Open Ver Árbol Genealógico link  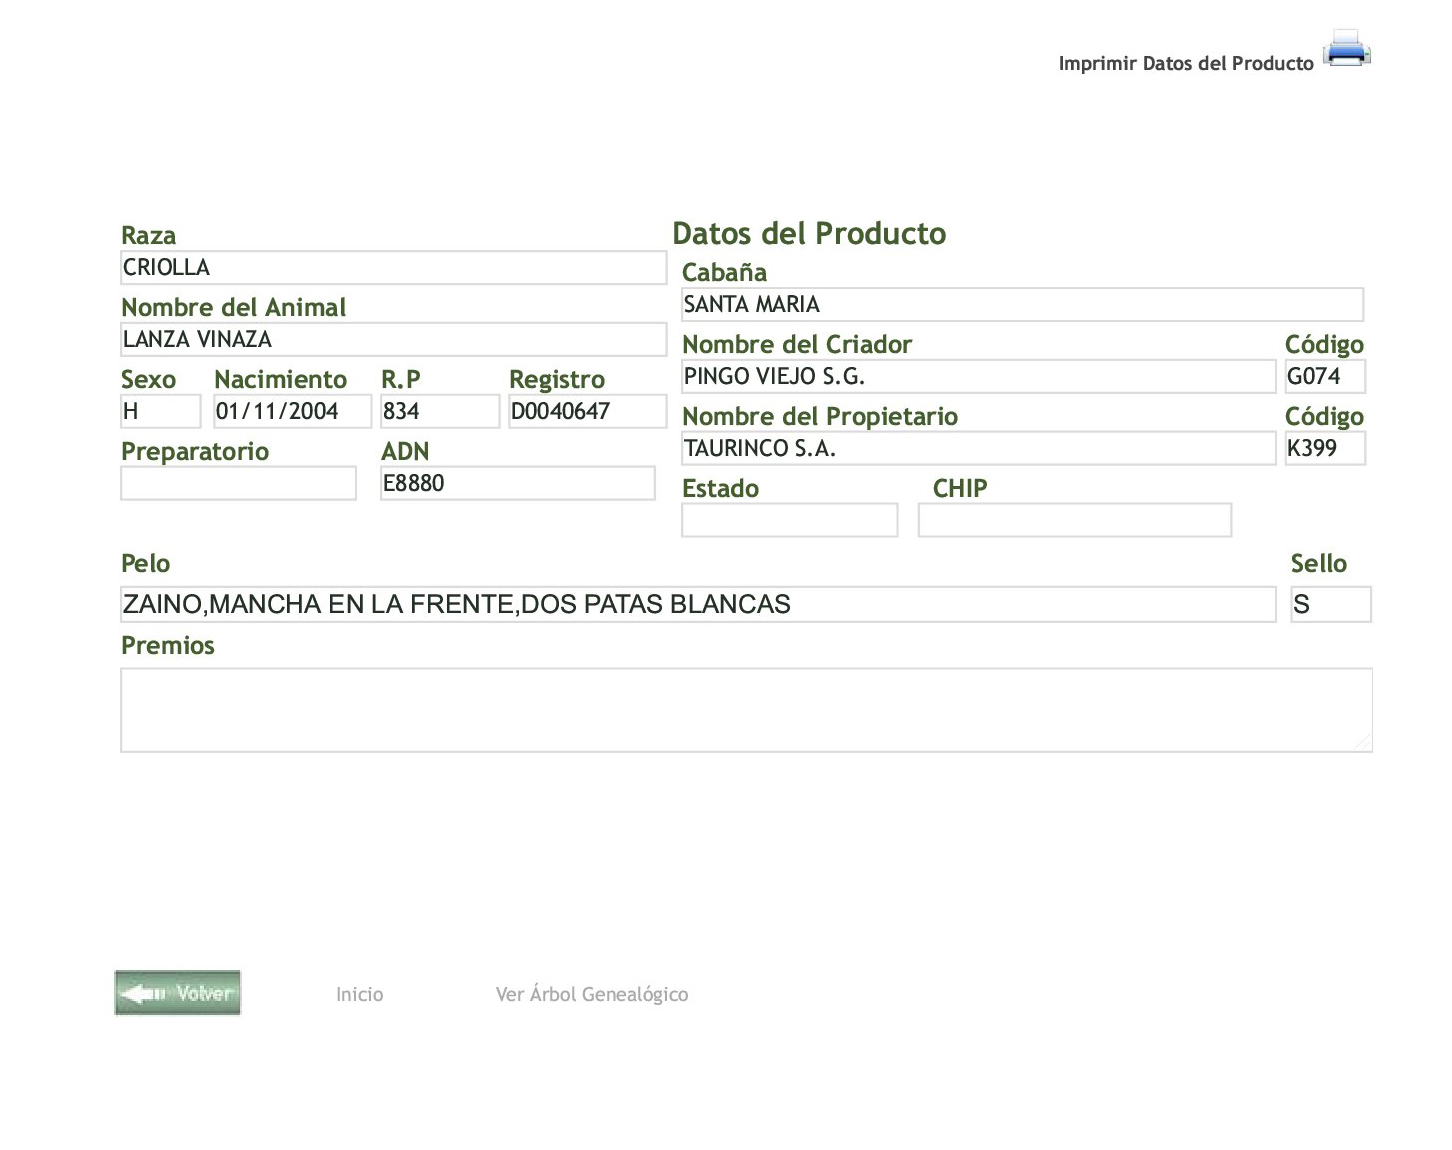pos(591,994)
